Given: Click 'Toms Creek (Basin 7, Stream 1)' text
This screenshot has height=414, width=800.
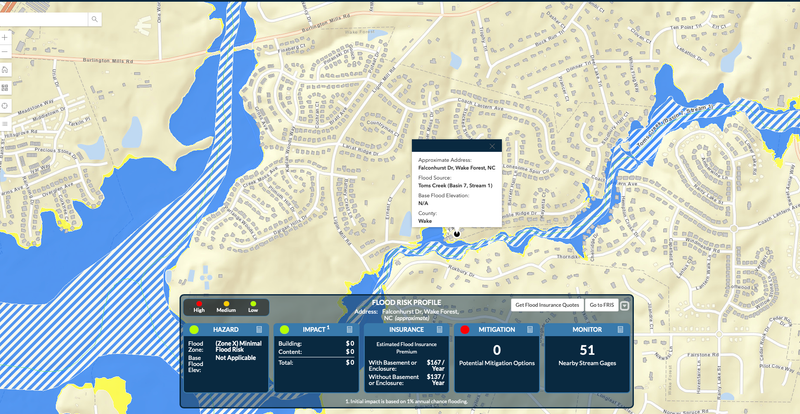Looking at the screenshot, I should click(x=455, y=185).
